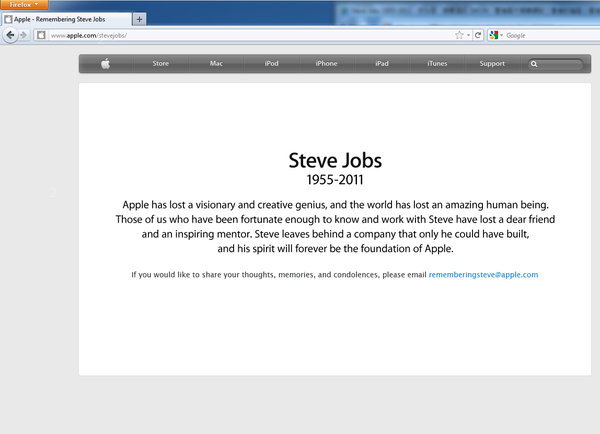Open a new tab with plus button
The image size is (600, 434).
(x=140, y=19)
